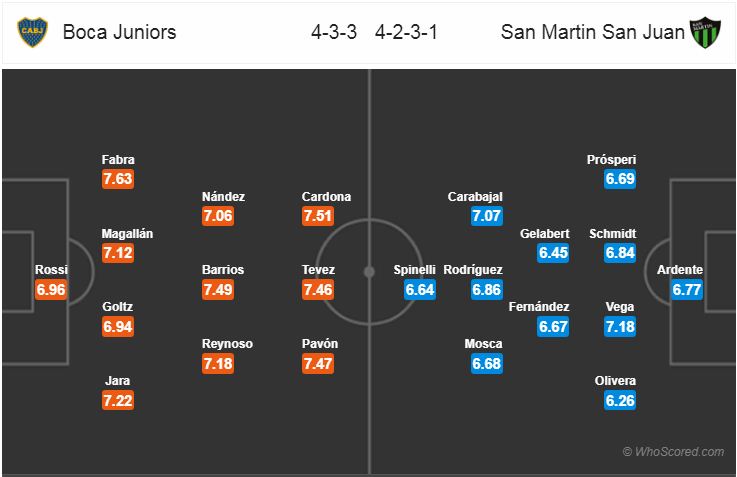Open the WhoScored.com watermark link

[x=674, y=452]
